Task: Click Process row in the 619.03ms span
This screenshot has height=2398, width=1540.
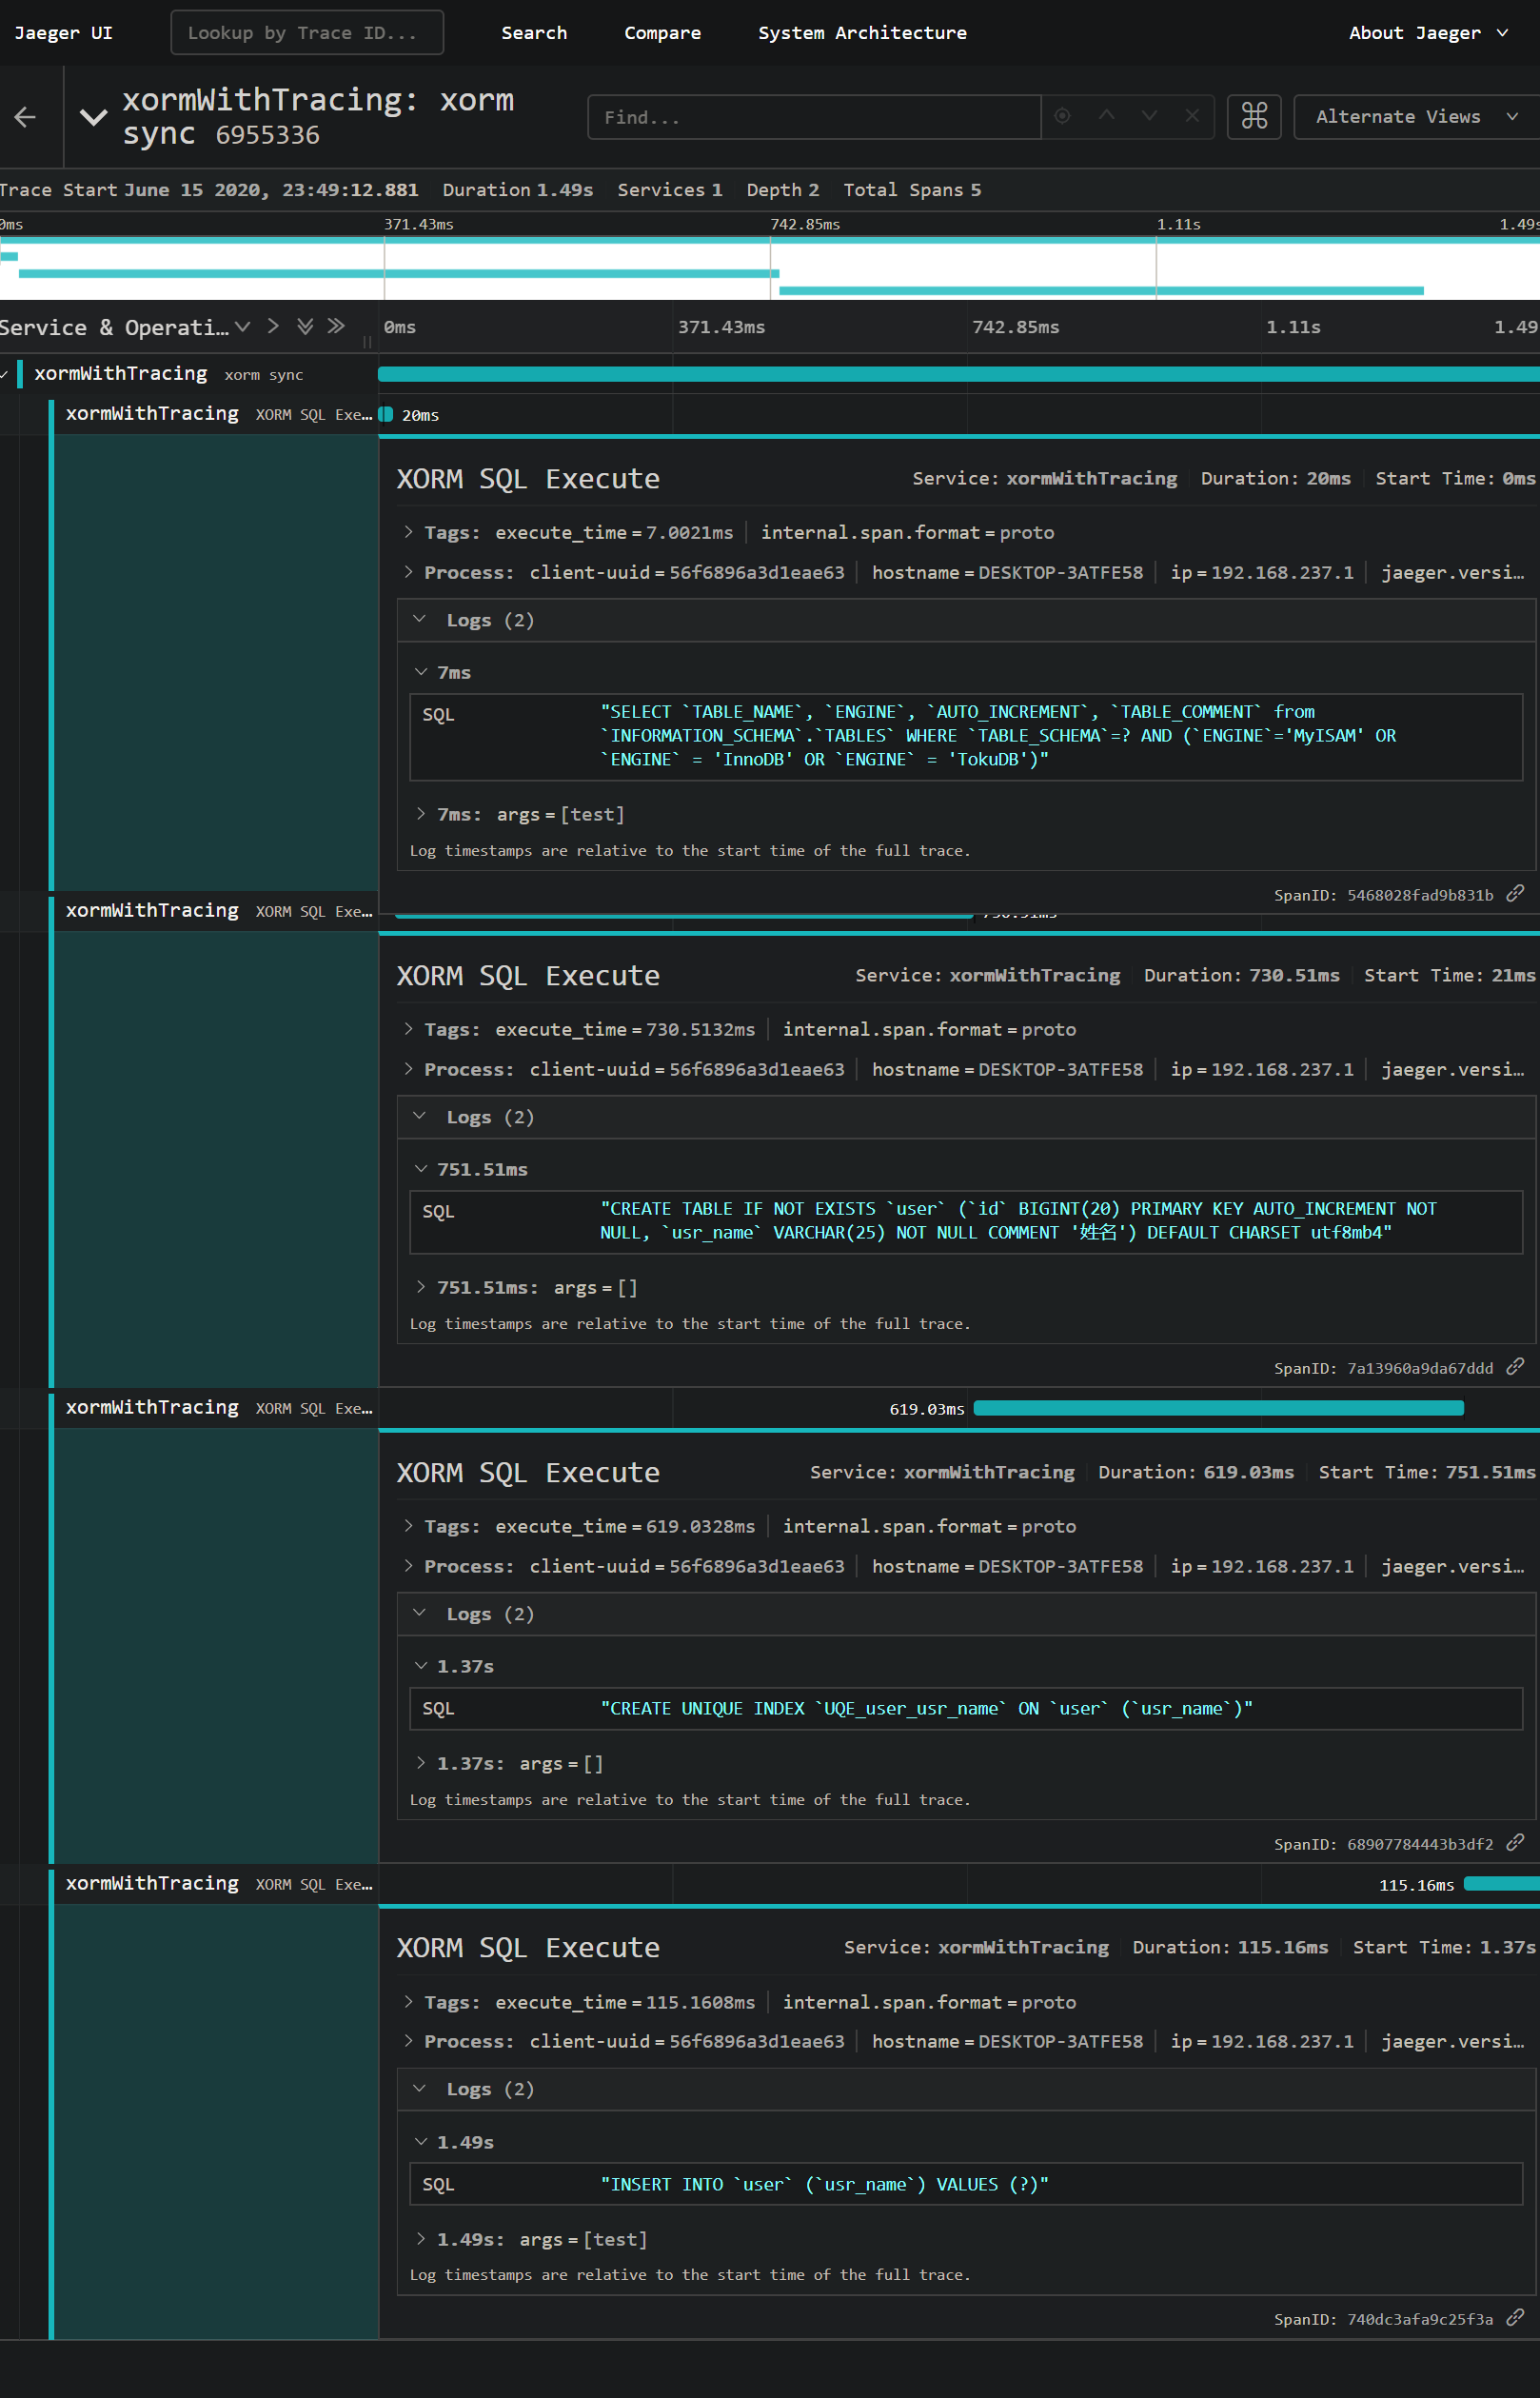Action: tap(964, 1567)
